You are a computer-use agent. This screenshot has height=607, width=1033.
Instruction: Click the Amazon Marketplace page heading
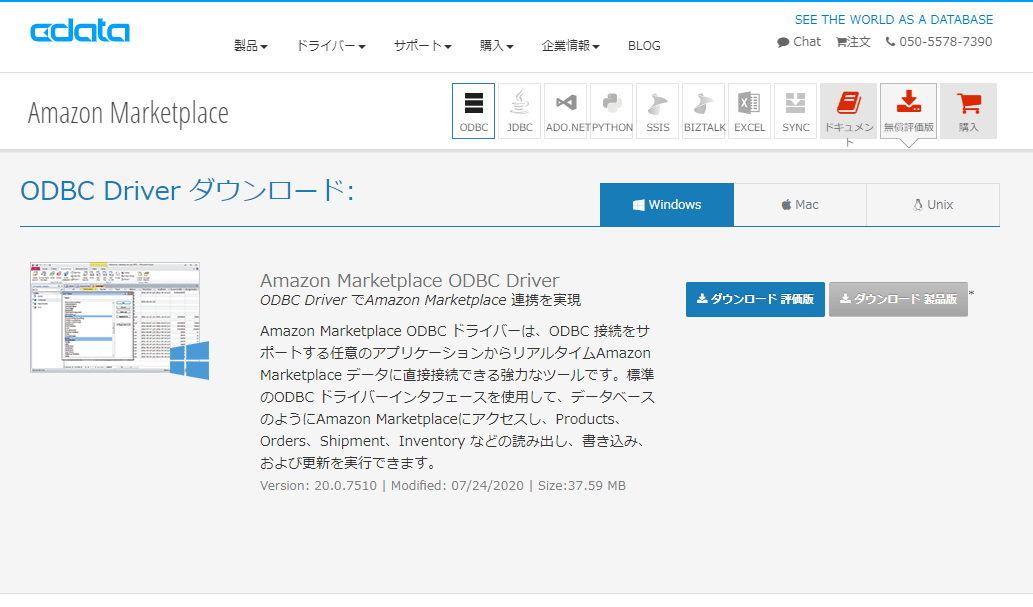[128, 113]
